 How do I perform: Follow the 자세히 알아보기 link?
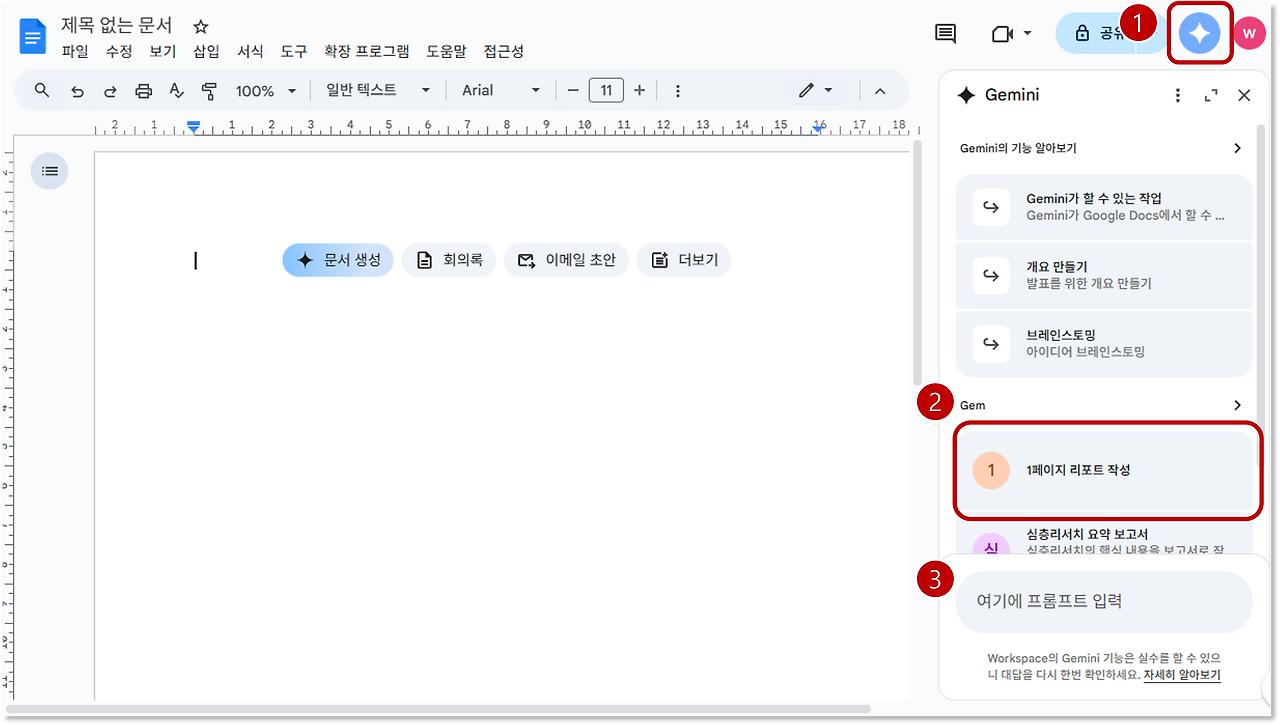tap(1182, 675)
